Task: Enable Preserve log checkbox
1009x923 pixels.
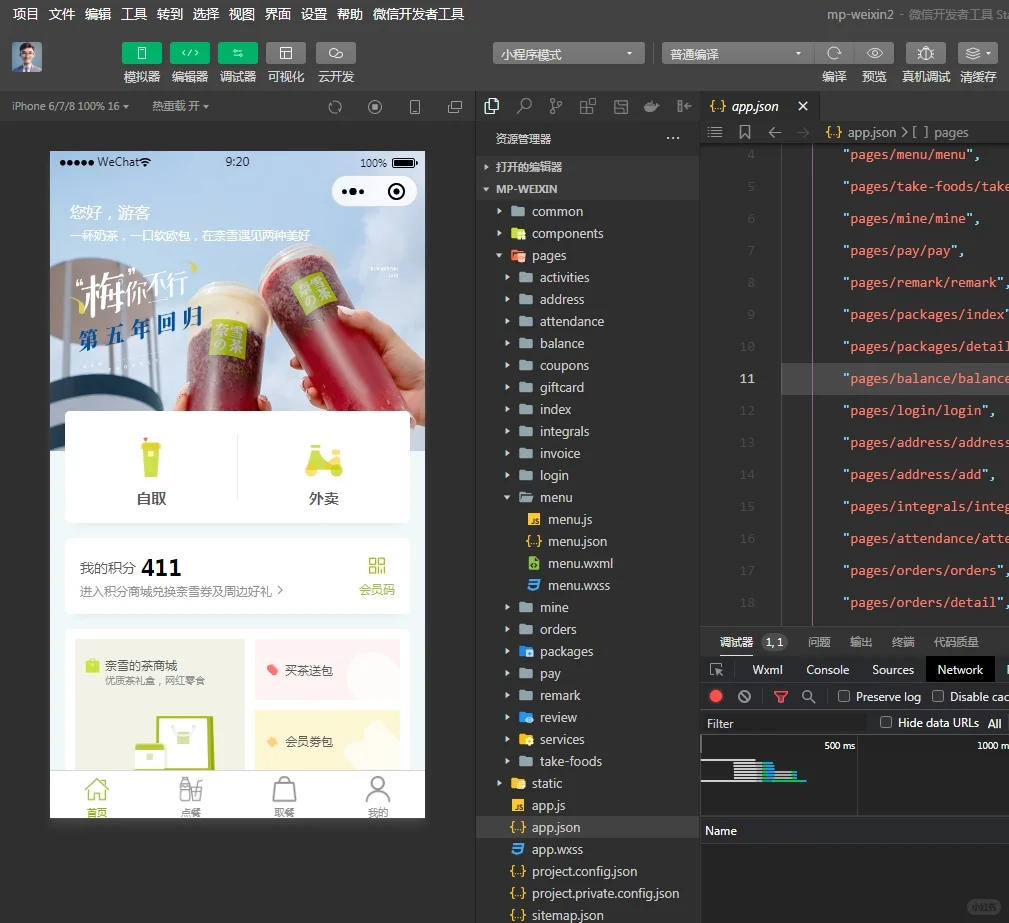Action: pyautogui.click(x=844, y=696)
